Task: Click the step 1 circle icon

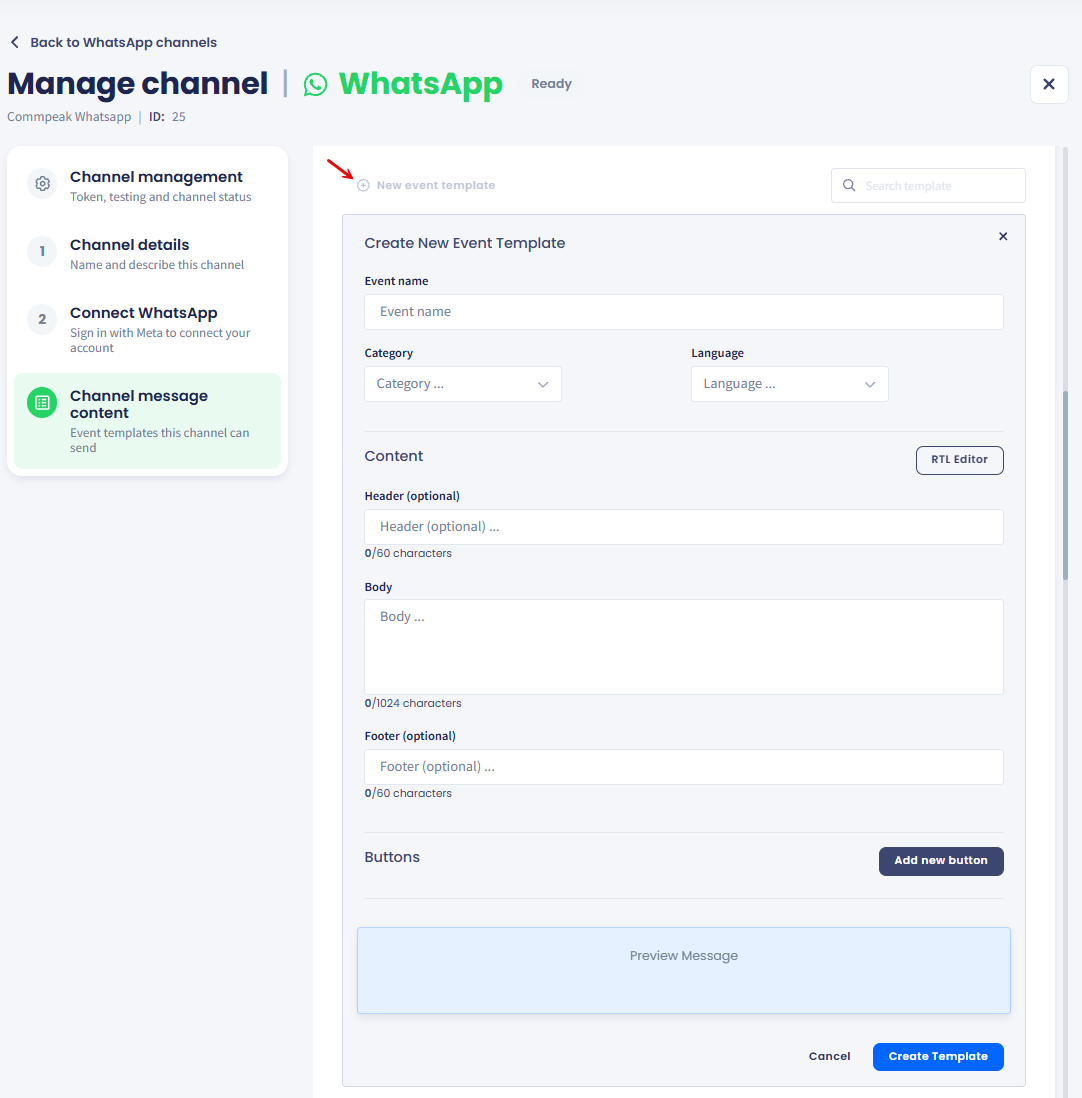Action: click(42, 251)
